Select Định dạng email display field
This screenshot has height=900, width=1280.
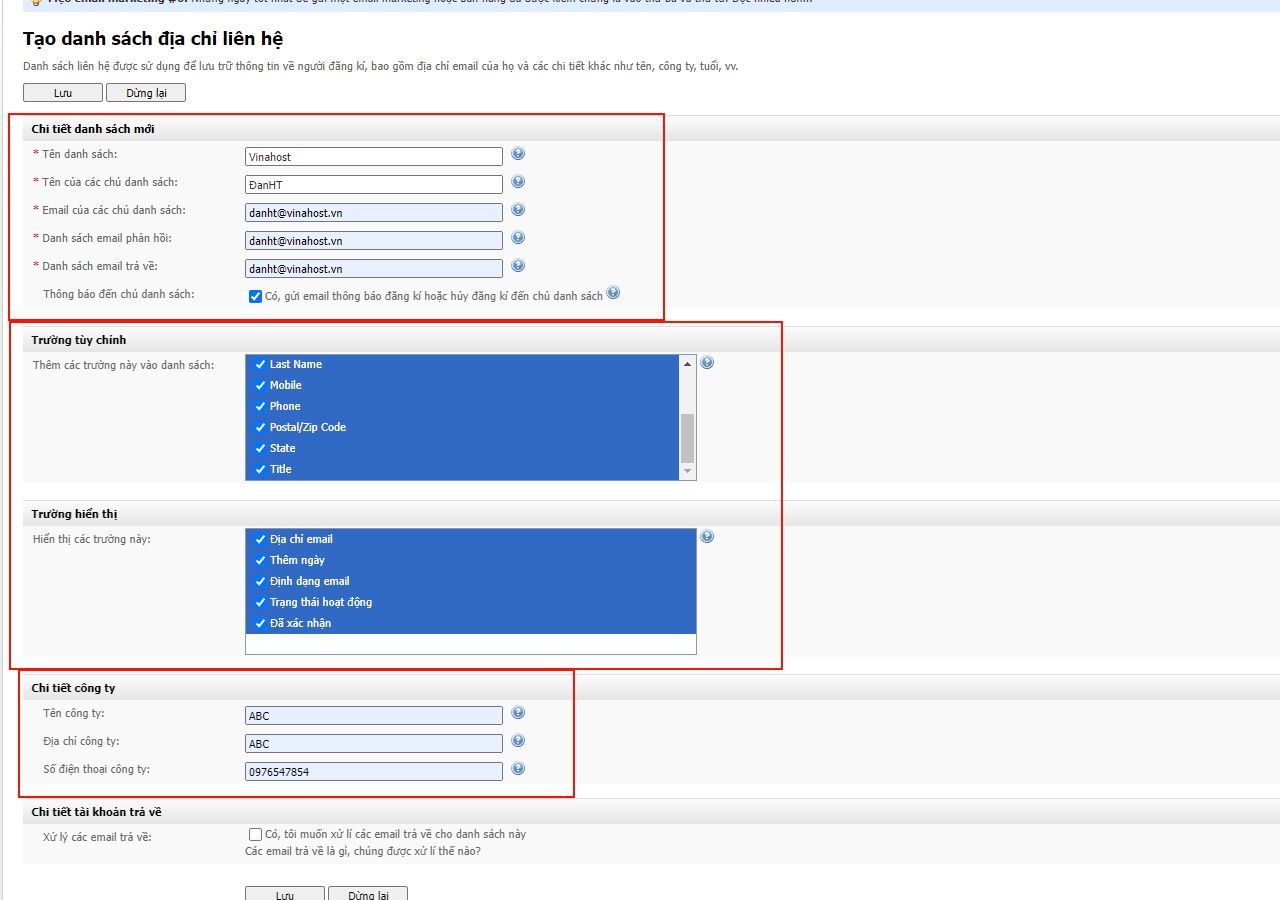click(309, 581)
